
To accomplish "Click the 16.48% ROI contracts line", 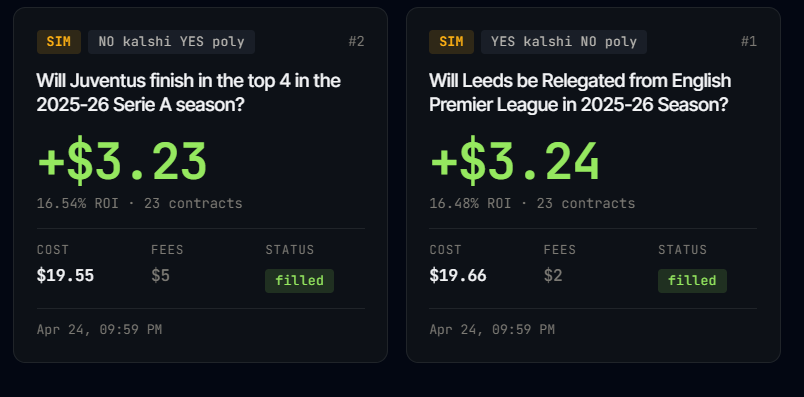I will pyautogui.click(x=532, y=204).
